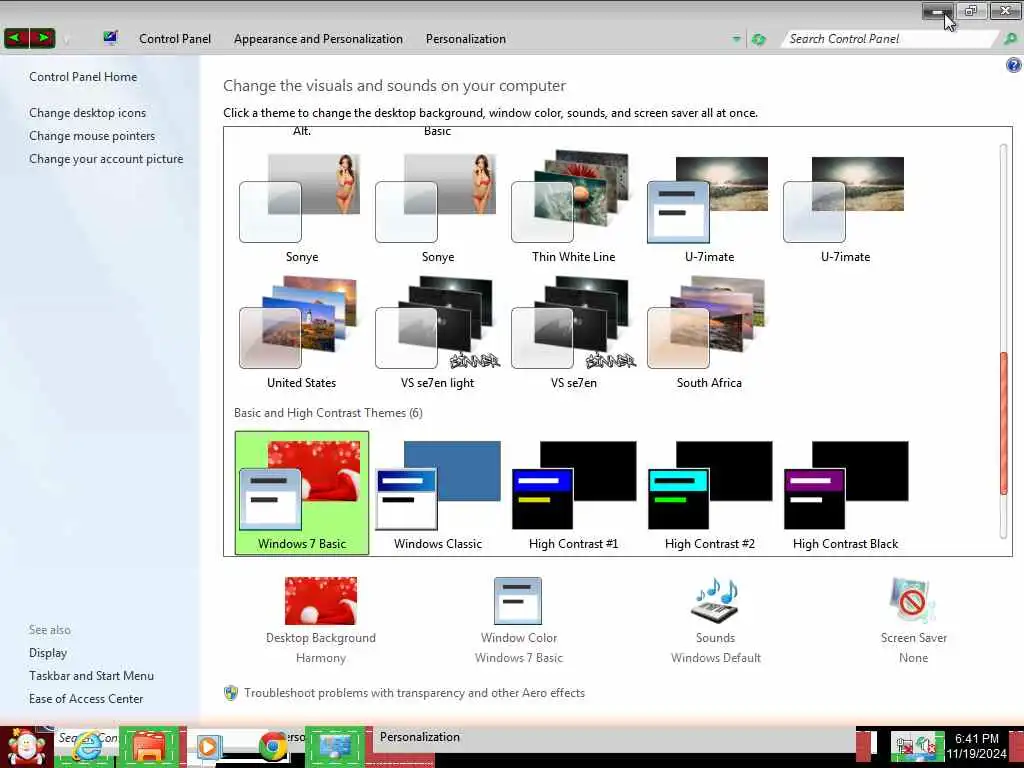The image size is (1024, 768).
Task: Select the Windows 7 Basic theme
Action: click(302, 493)
